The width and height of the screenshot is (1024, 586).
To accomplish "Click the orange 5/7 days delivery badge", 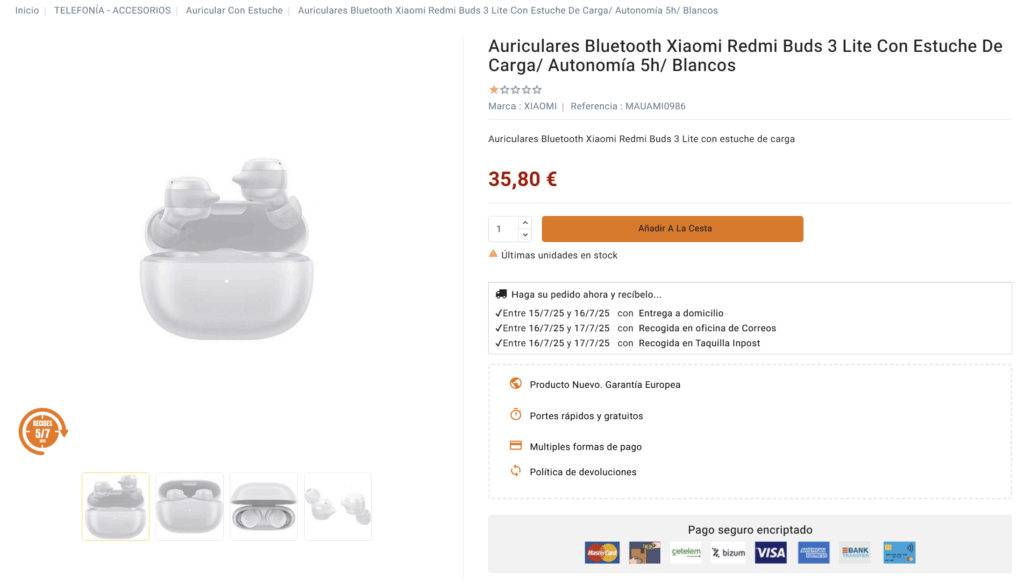I will (43, 432).
